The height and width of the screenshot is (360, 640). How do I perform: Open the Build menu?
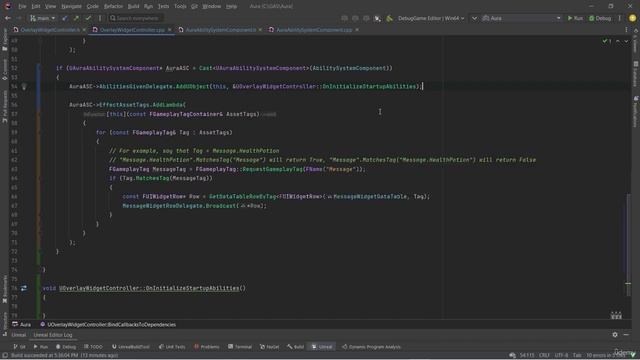[x=133, y=6]
